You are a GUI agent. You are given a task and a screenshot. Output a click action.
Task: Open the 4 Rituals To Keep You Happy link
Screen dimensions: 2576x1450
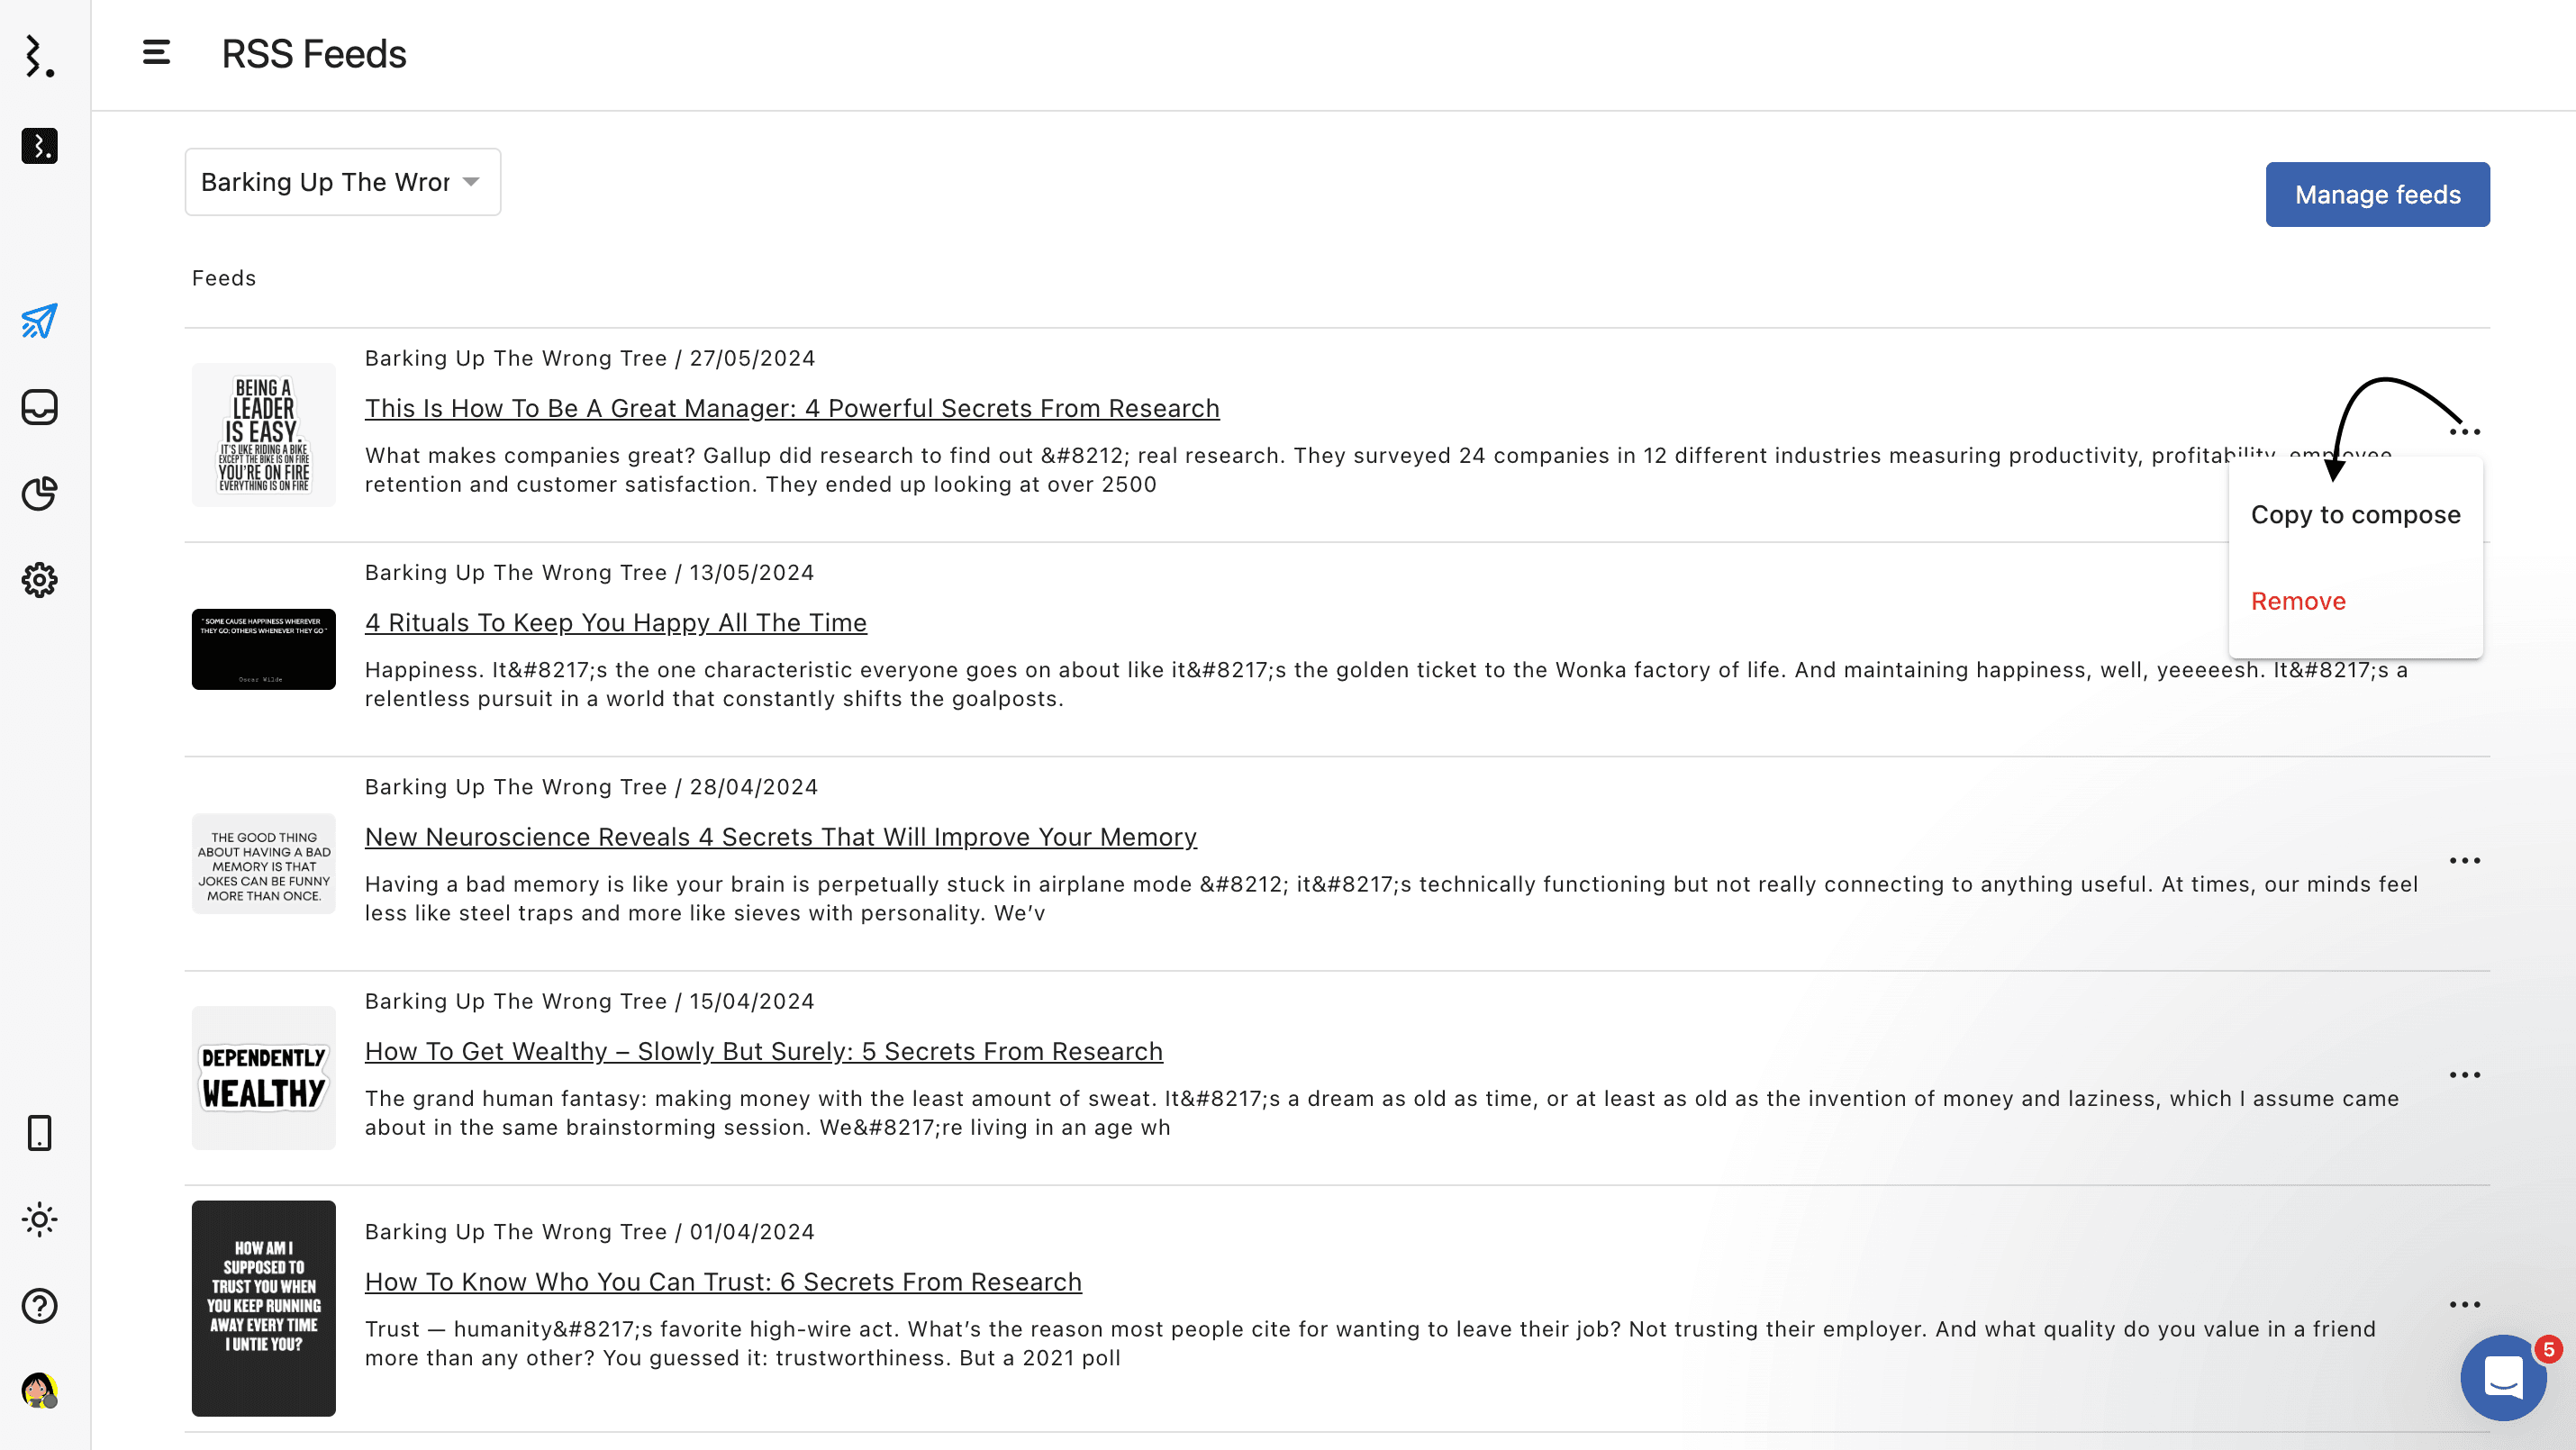[x=615, y=623]
